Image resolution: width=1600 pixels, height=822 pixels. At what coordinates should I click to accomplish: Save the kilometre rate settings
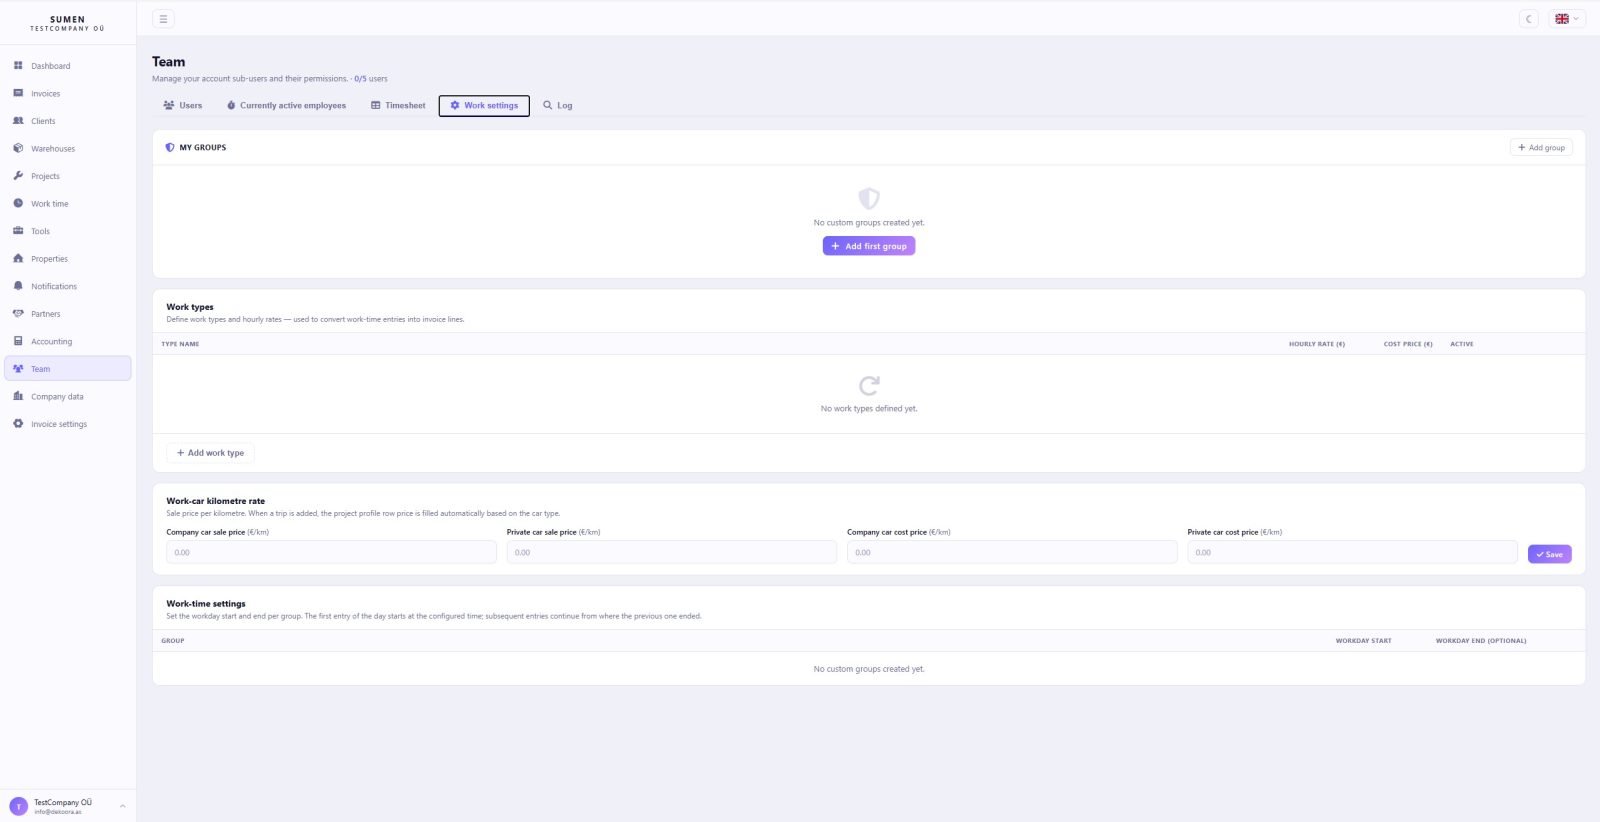pos(1549,554)
